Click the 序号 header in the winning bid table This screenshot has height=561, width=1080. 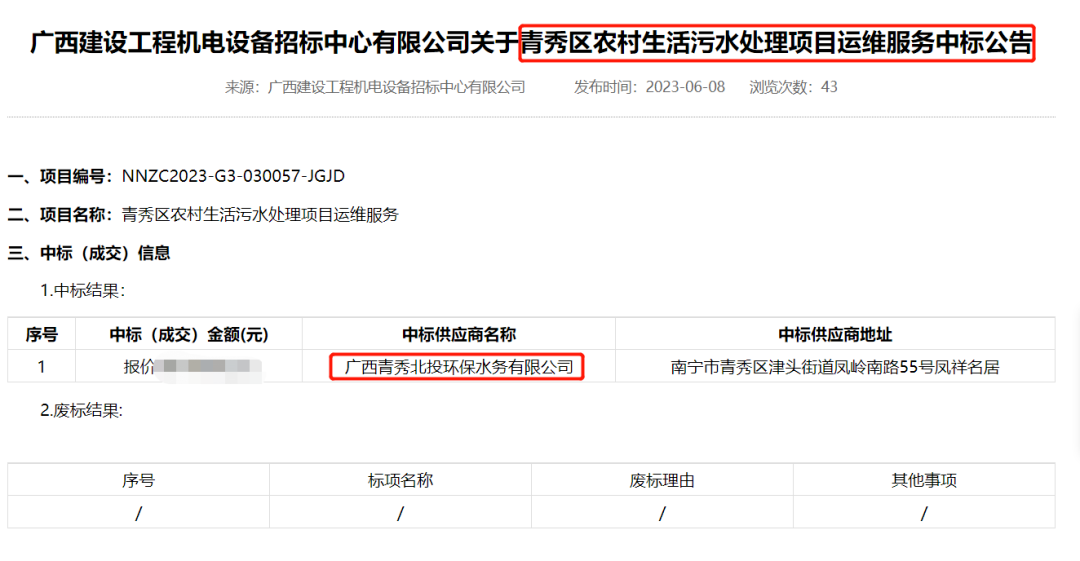[x=41, y=335]
